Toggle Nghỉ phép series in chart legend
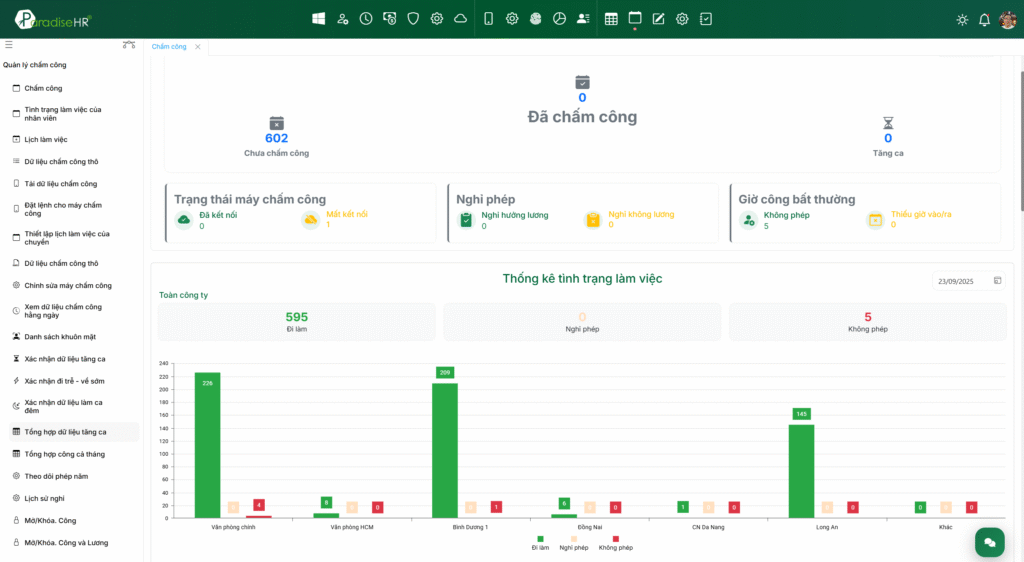 point(574,544)
